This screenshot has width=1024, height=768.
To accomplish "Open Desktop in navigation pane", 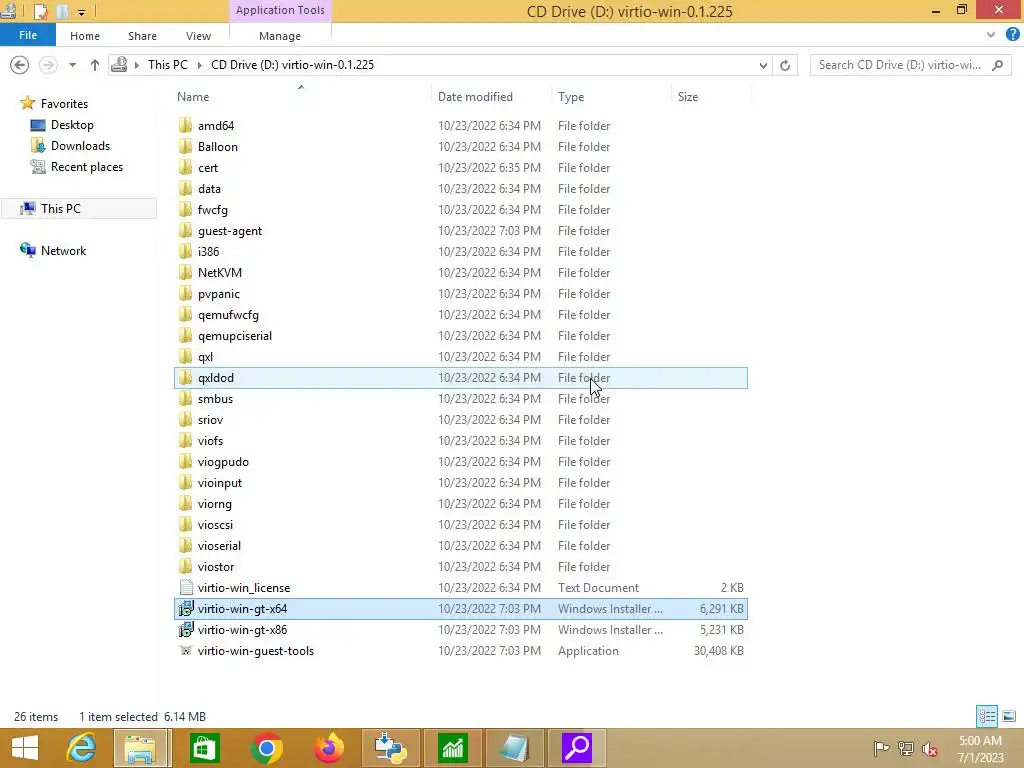I will (72, 125).
